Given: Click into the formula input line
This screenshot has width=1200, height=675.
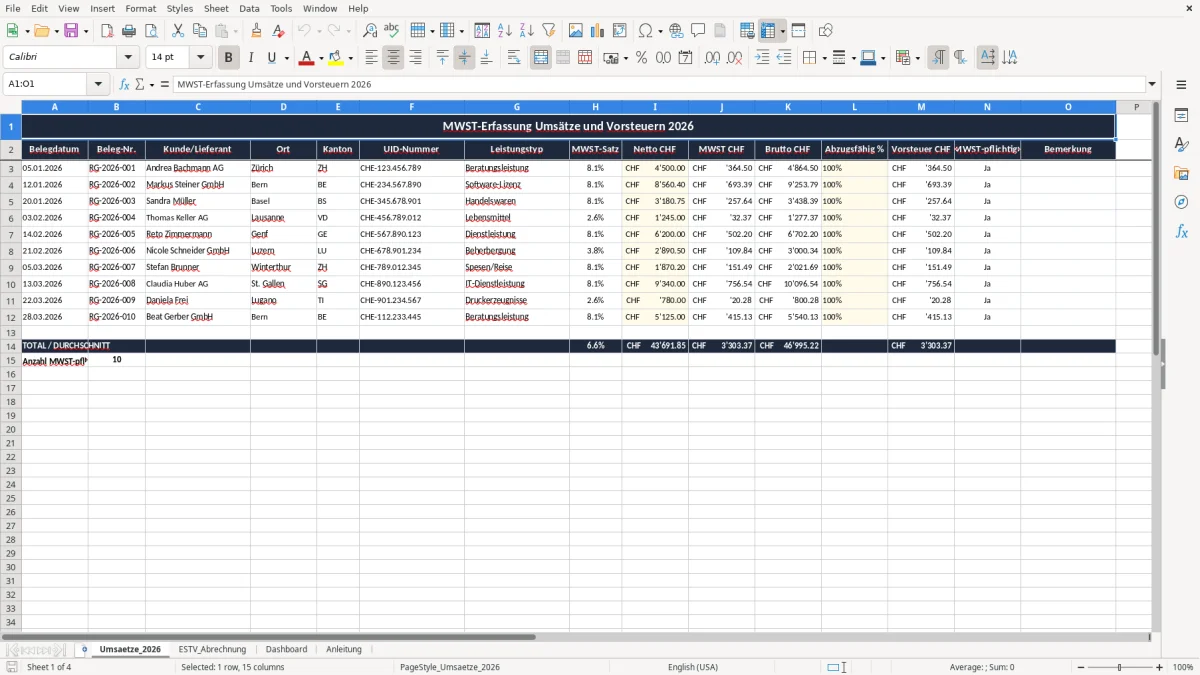Looking at the screenshot, I should [658, 84].
